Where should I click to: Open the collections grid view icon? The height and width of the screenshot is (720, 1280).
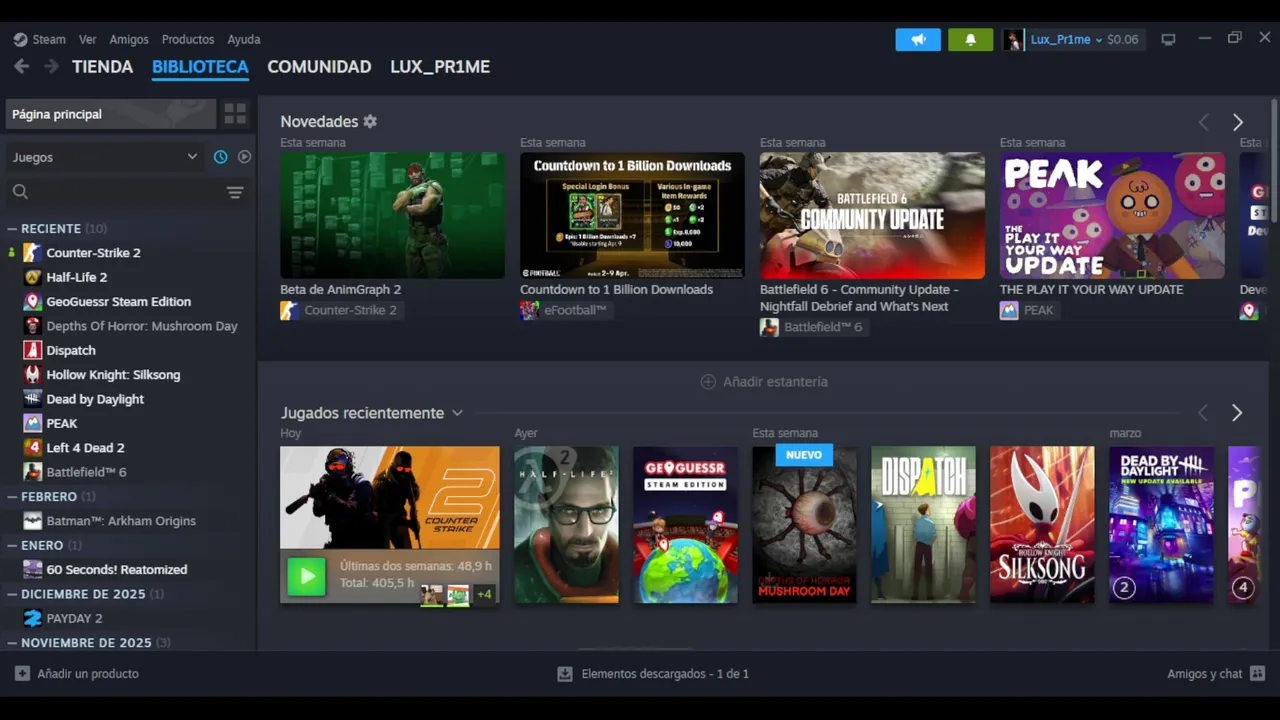(x=235, y=114)
